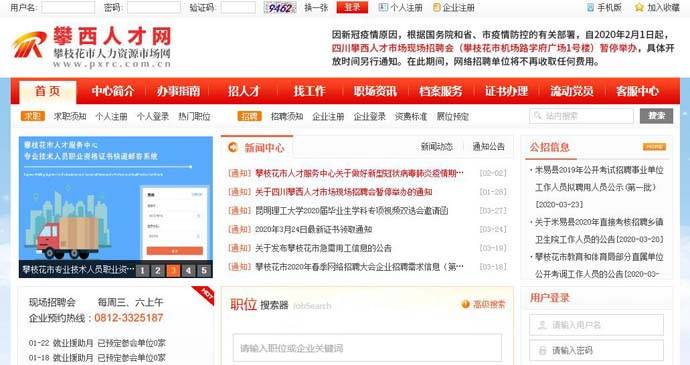The width and height of the screenshot is (690, 365).
Task: Go to banner slide 1
Action: point(142,270)
